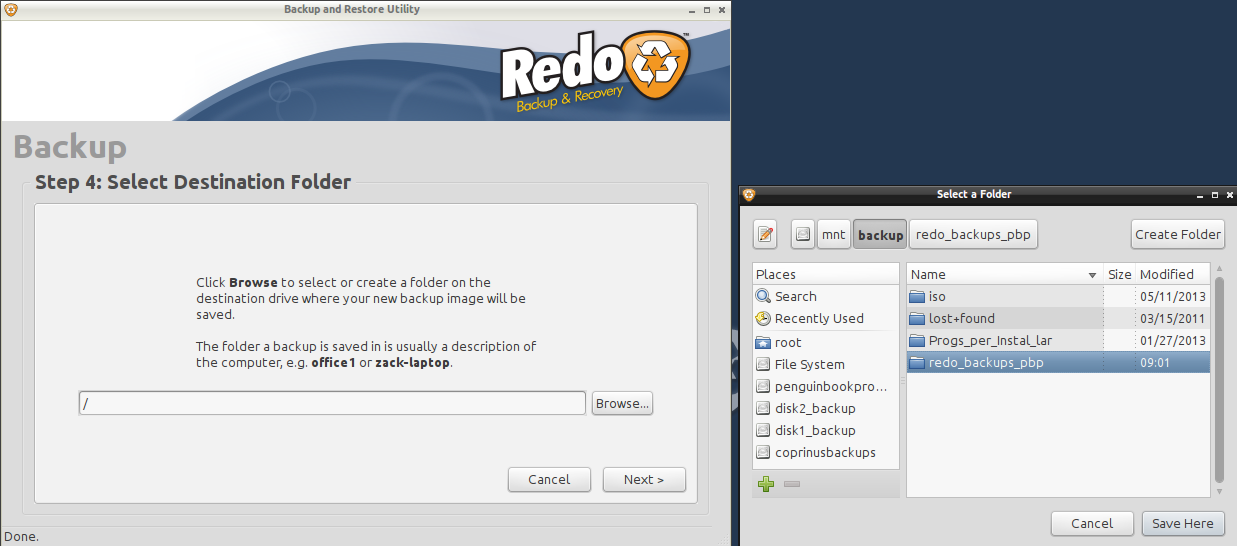The width and height of the screenshot is (1237, 546).
Task: Select the root home folder in Places
Action: (787, 342)
